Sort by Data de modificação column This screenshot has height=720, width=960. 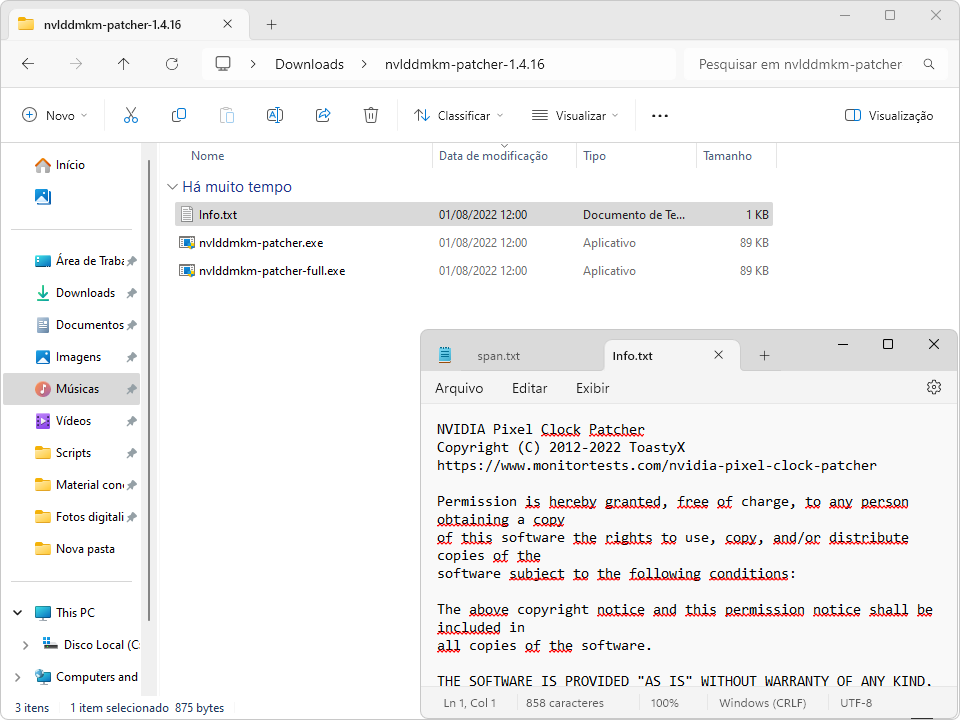[x=493, y=156]
